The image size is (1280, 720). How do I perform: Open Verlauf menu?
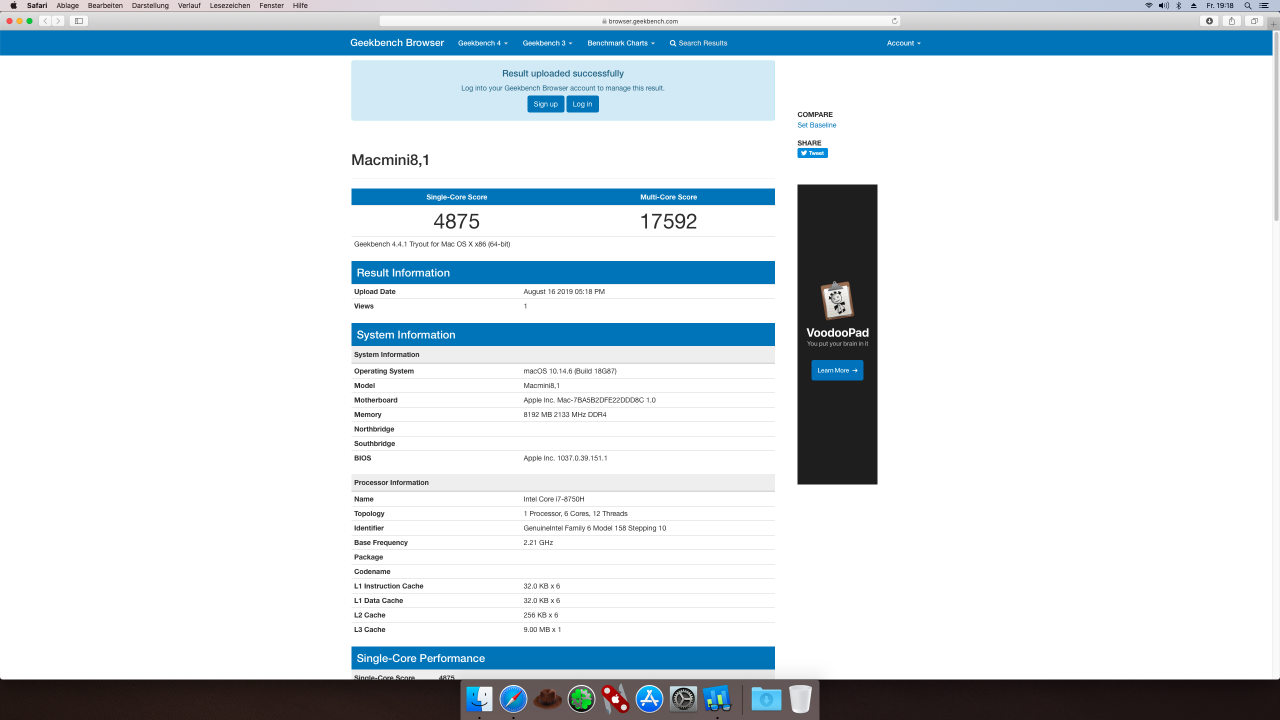[189, 5]
